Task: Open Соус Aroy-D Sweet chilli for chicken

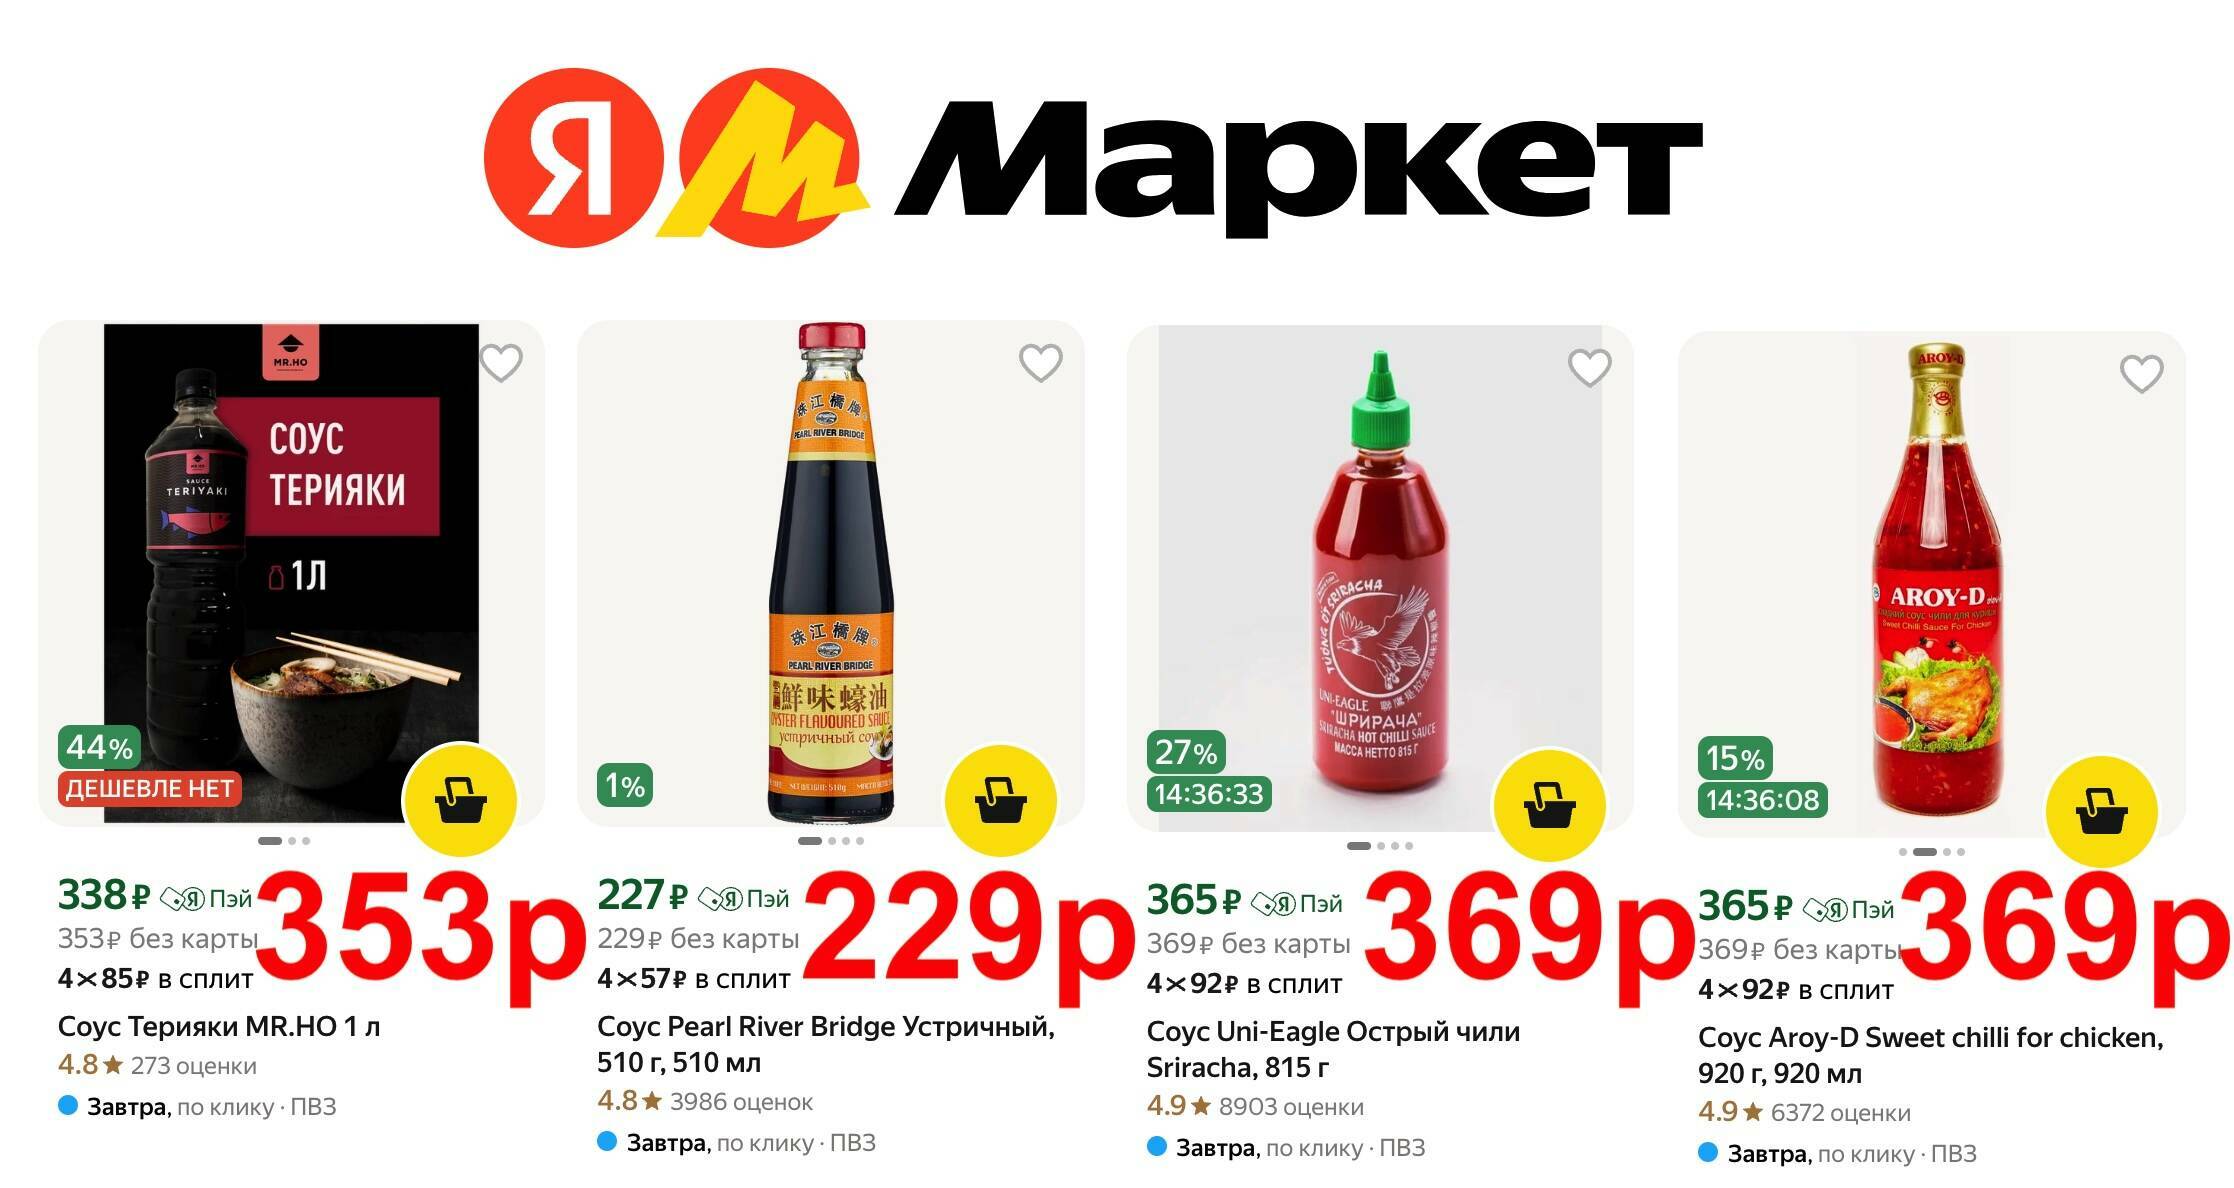Action: point(1930,1055)
